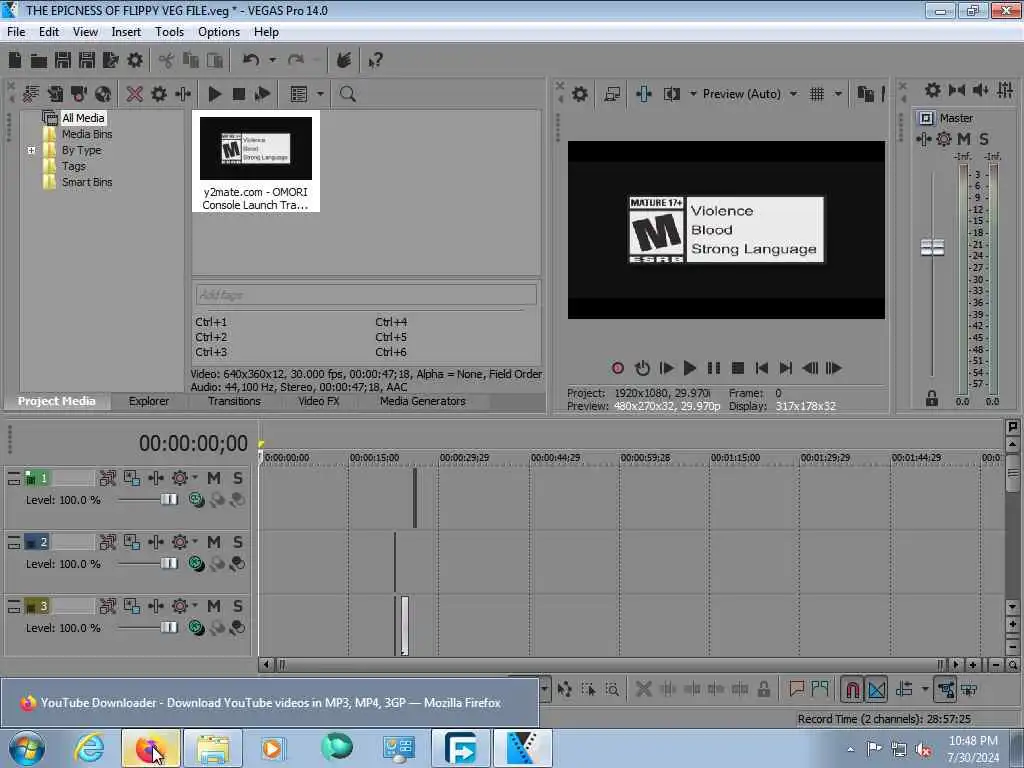Open Auto Ripple mode dropdown arrow
This screenshot has width=1024, height=768.
tap(924, 689)
